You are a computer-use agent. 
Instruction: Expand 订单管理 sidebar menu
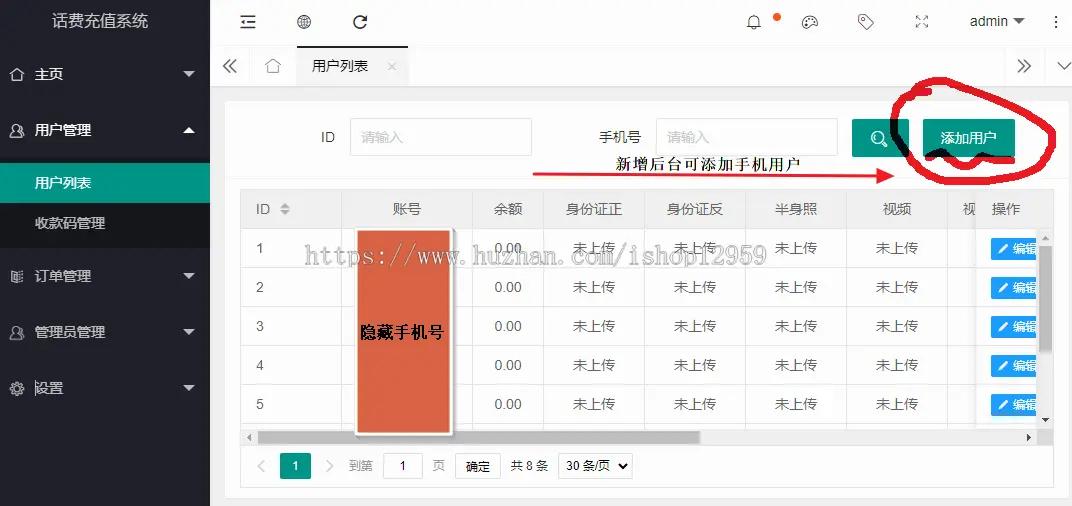click(x=104, y=276)
